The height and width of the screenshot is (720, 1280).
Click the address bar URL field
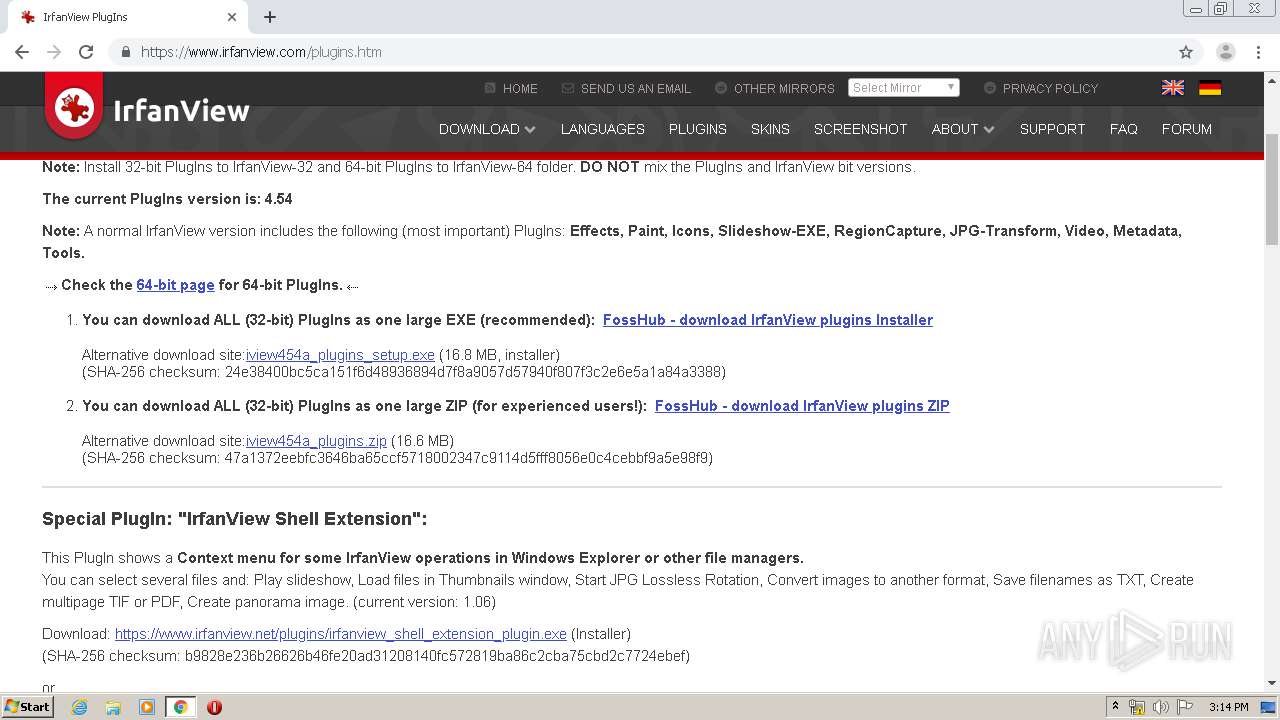pos(640,52)
